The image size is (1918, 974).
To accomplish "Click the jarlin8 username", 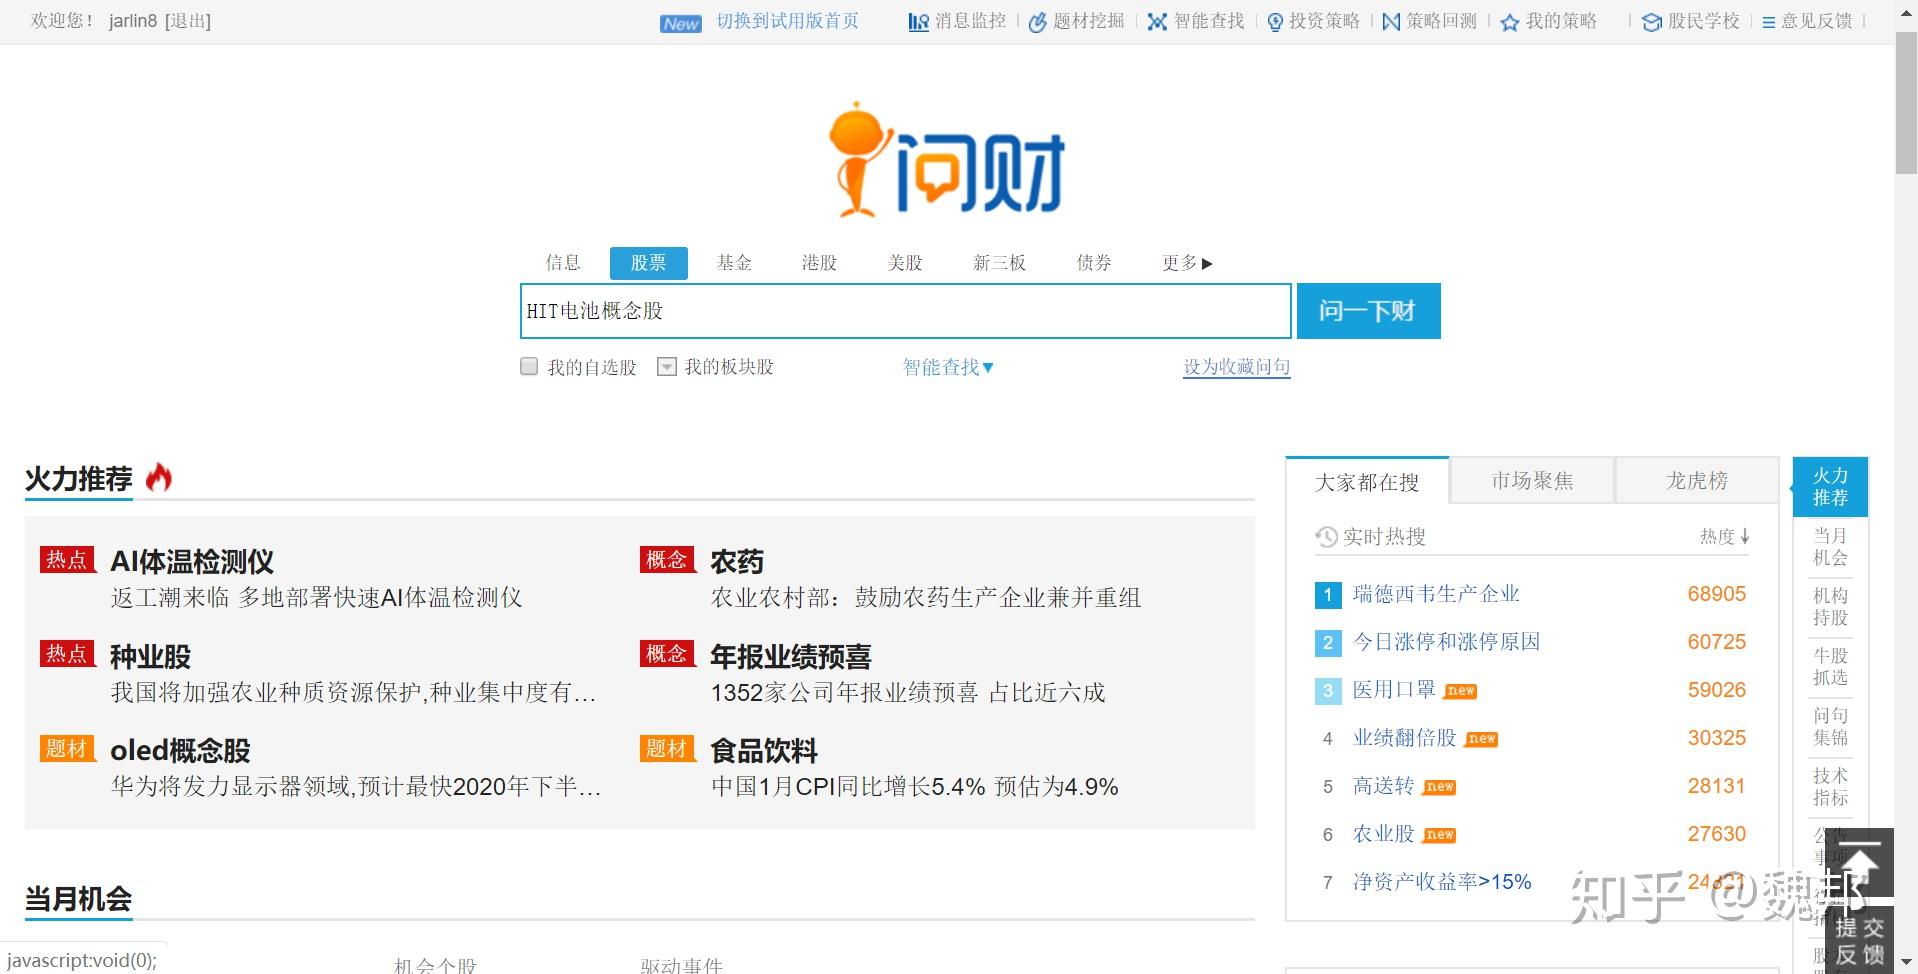I will tap(133, 21).
